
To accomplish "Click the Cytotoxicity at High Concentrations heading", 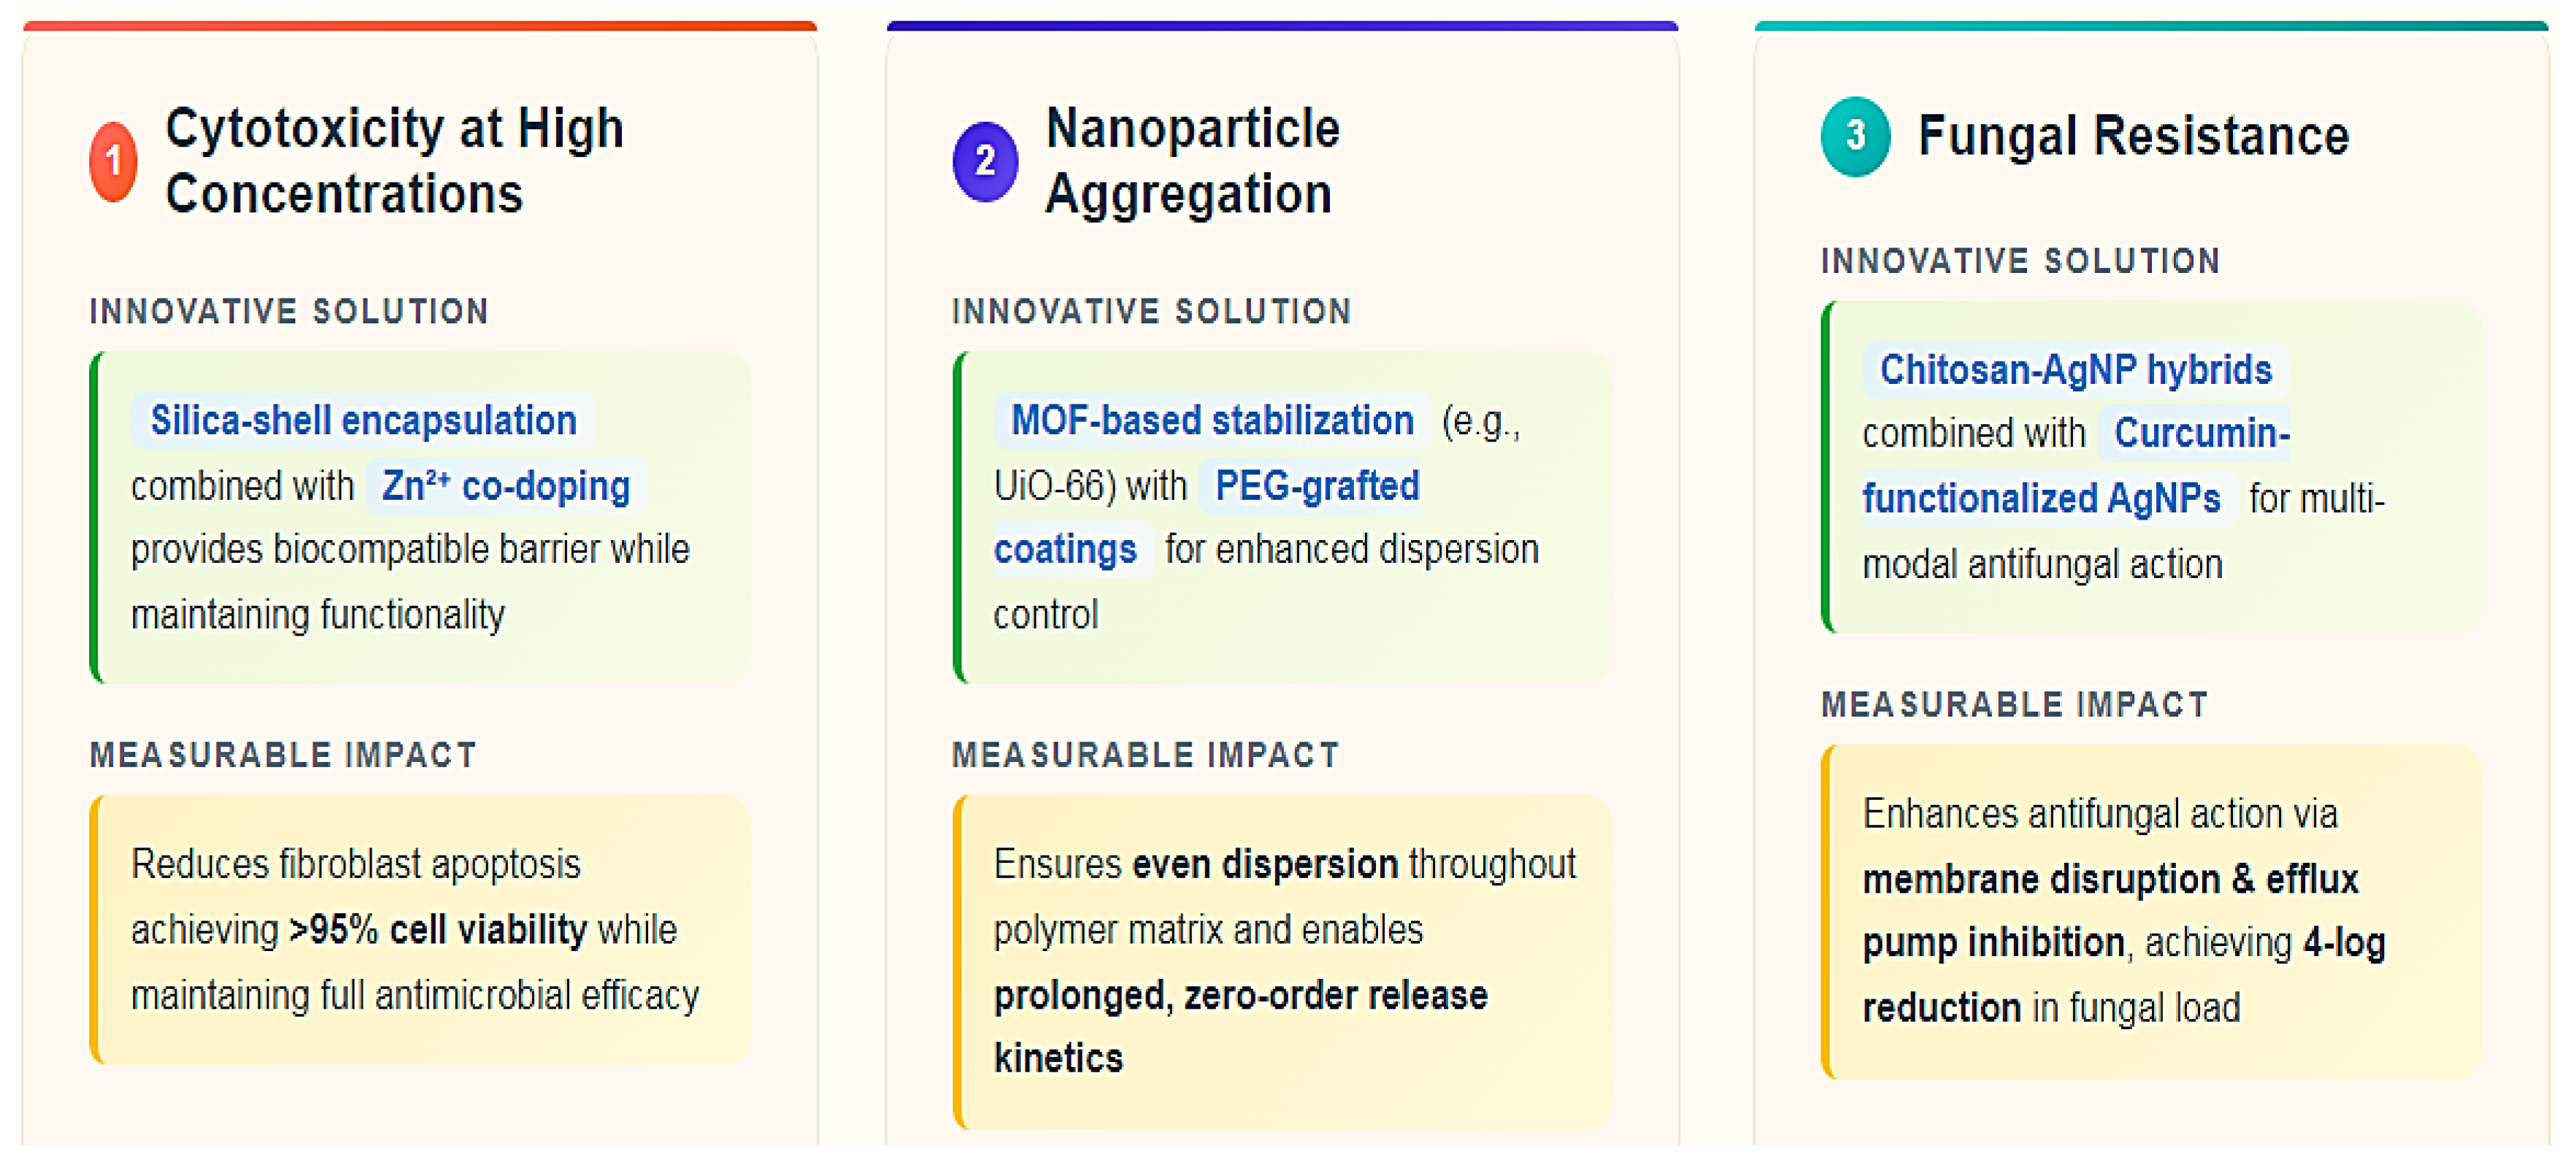I will (394, 160).
